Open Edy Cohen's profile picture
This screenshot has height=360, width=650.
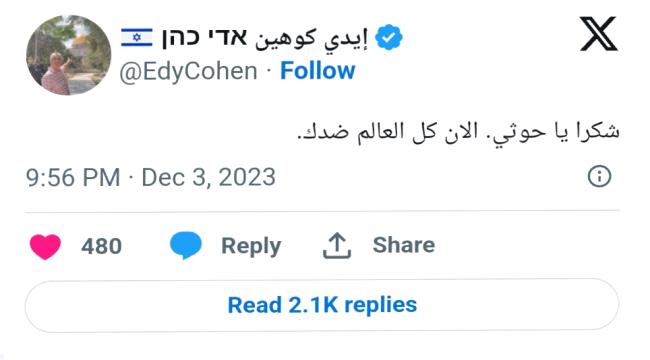point(68,55)
